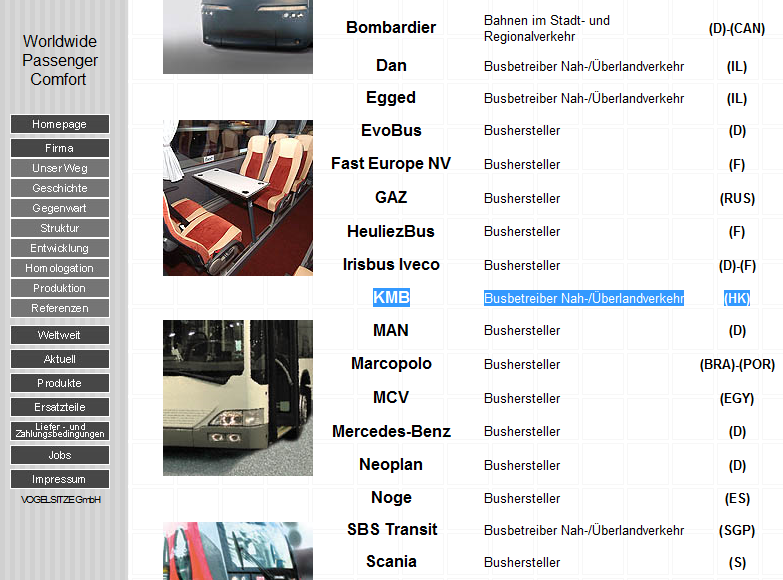Click the red bus photo thumbnail

click(238, 551)
